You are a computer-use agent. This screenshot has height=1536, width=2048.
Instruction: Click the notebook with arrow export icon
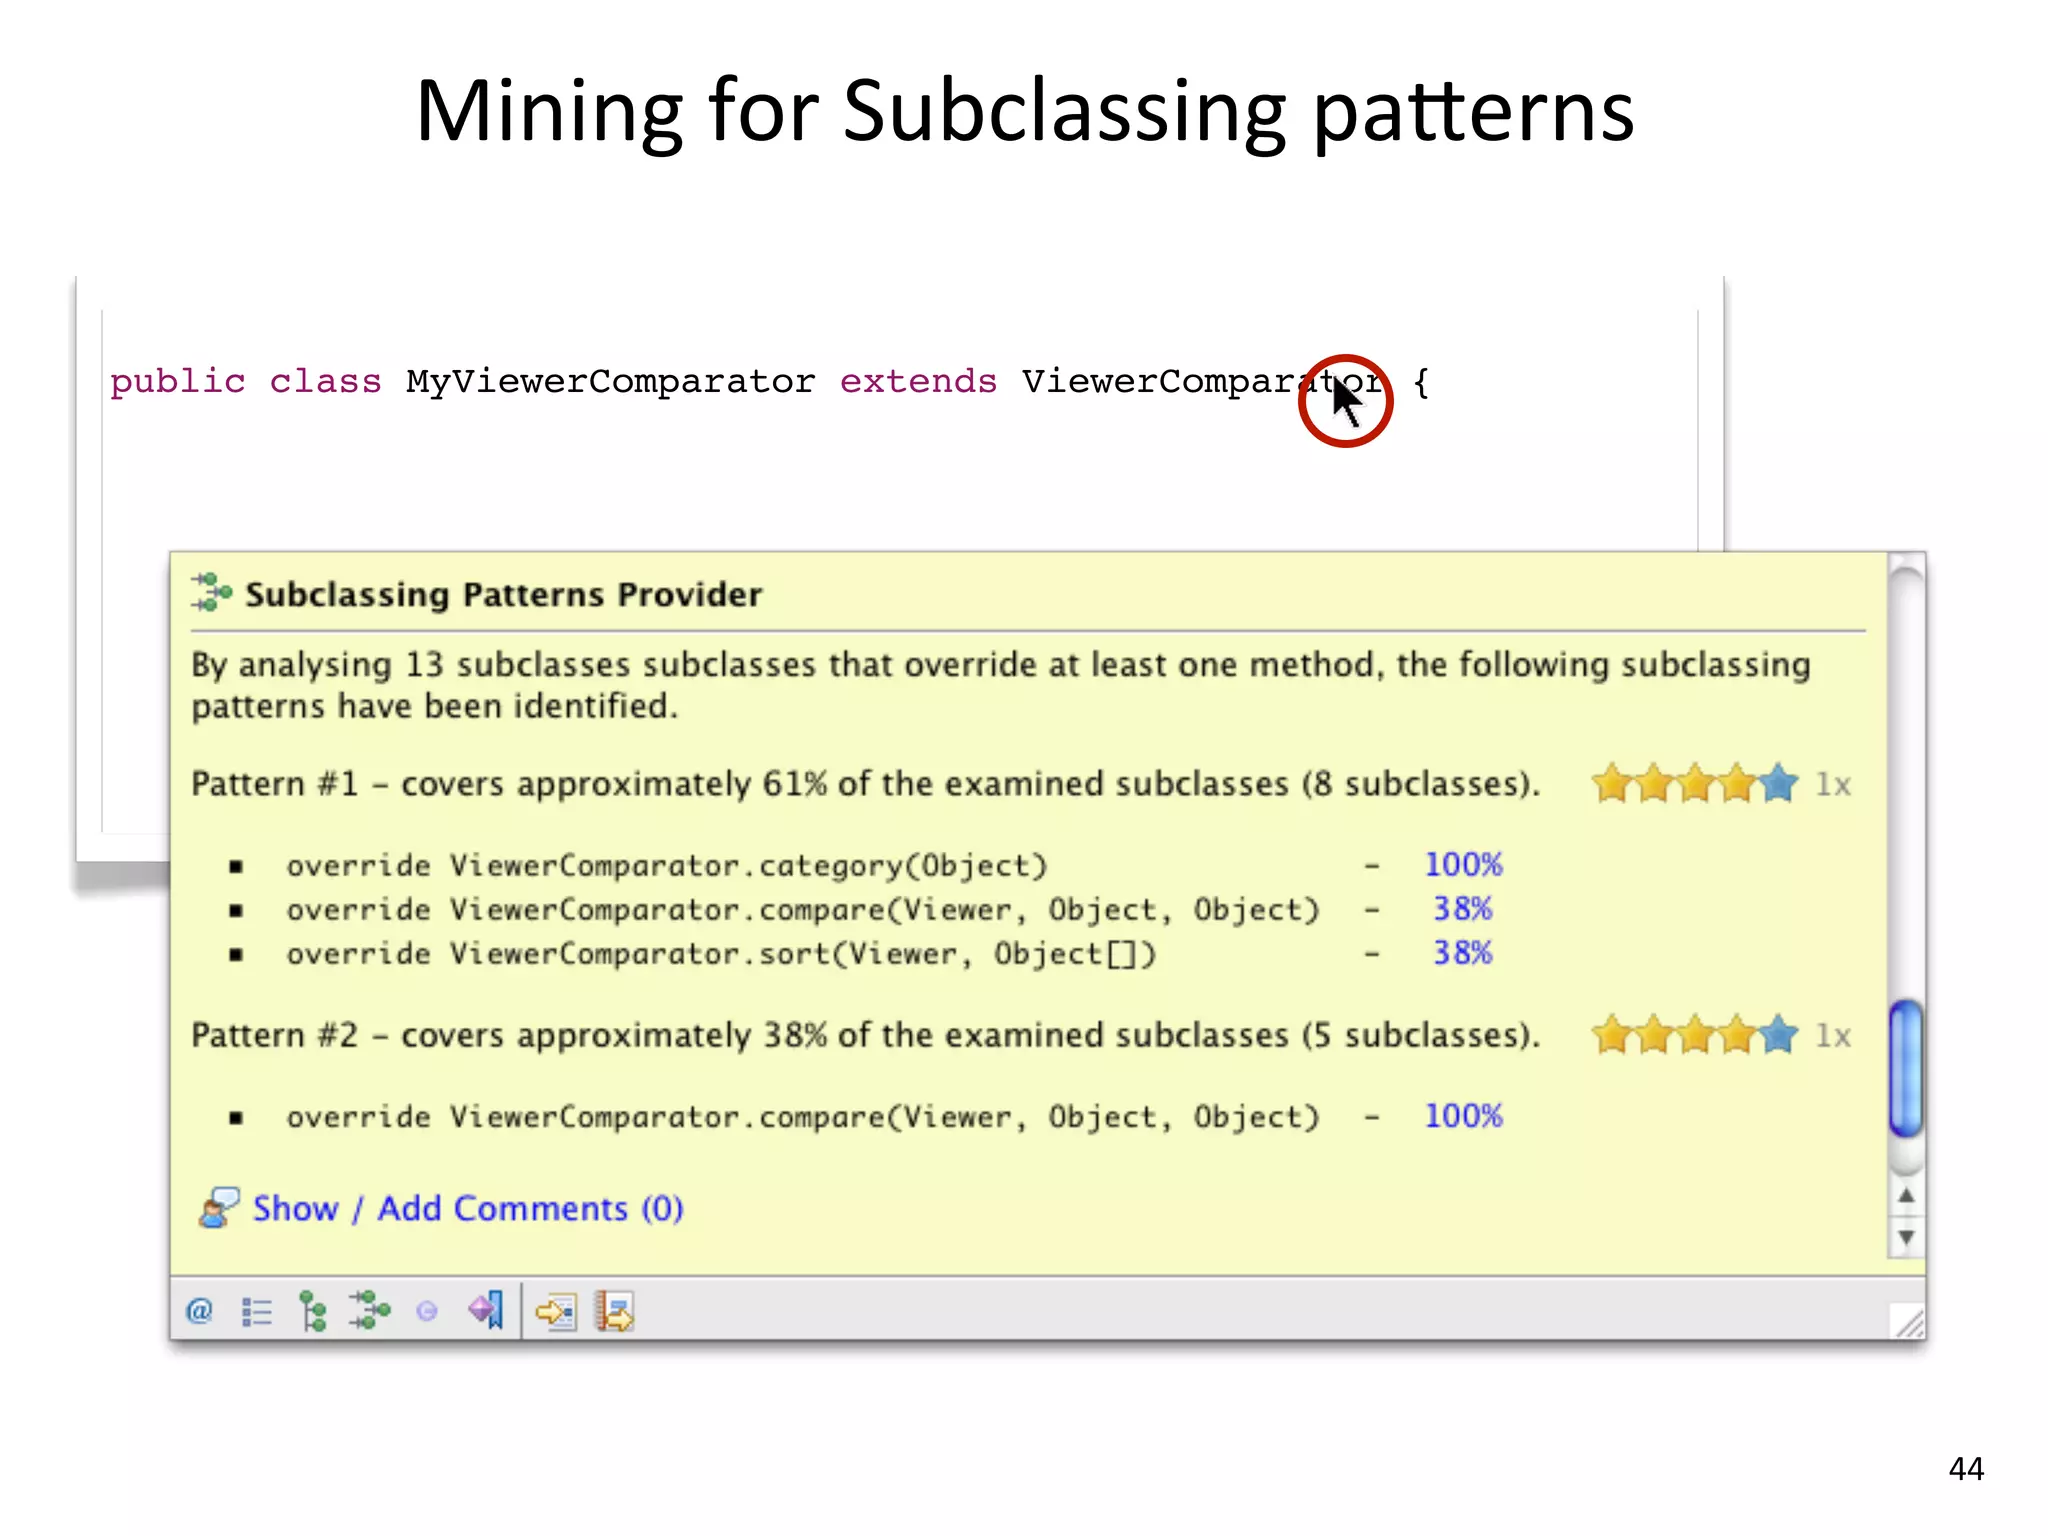point(614,1311)
